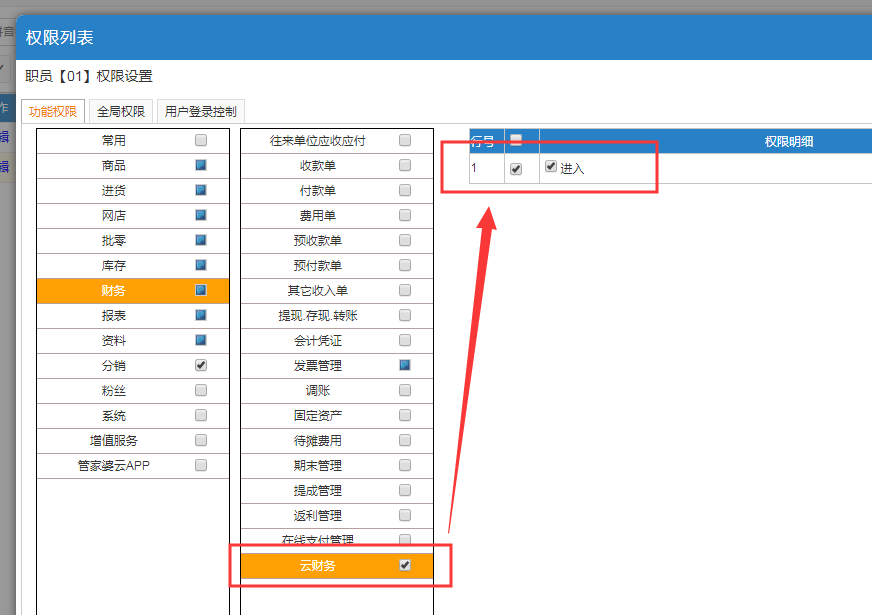
Task: Select the 发票管理 function row
Action: [337, 366]
